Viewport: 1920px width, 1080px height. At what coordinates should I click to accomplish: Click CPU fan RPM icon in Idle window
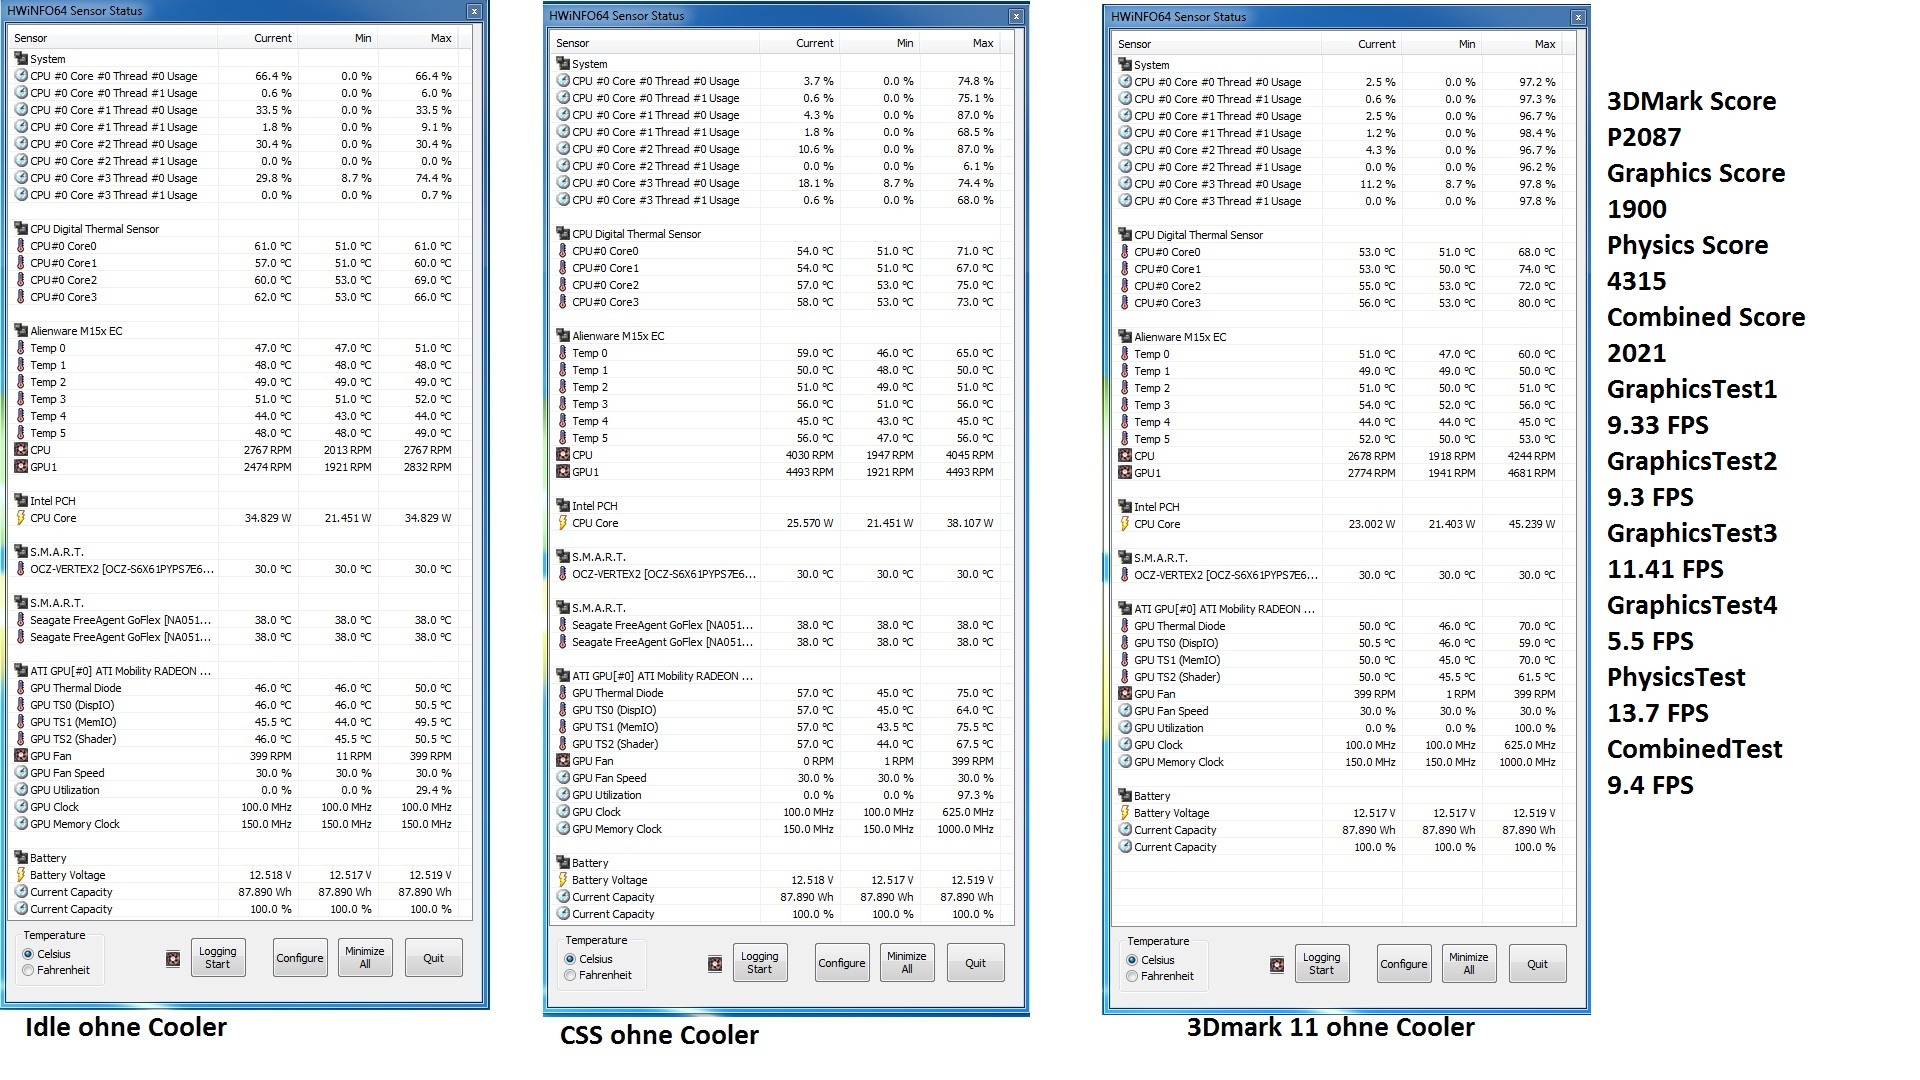click(21, 450)
